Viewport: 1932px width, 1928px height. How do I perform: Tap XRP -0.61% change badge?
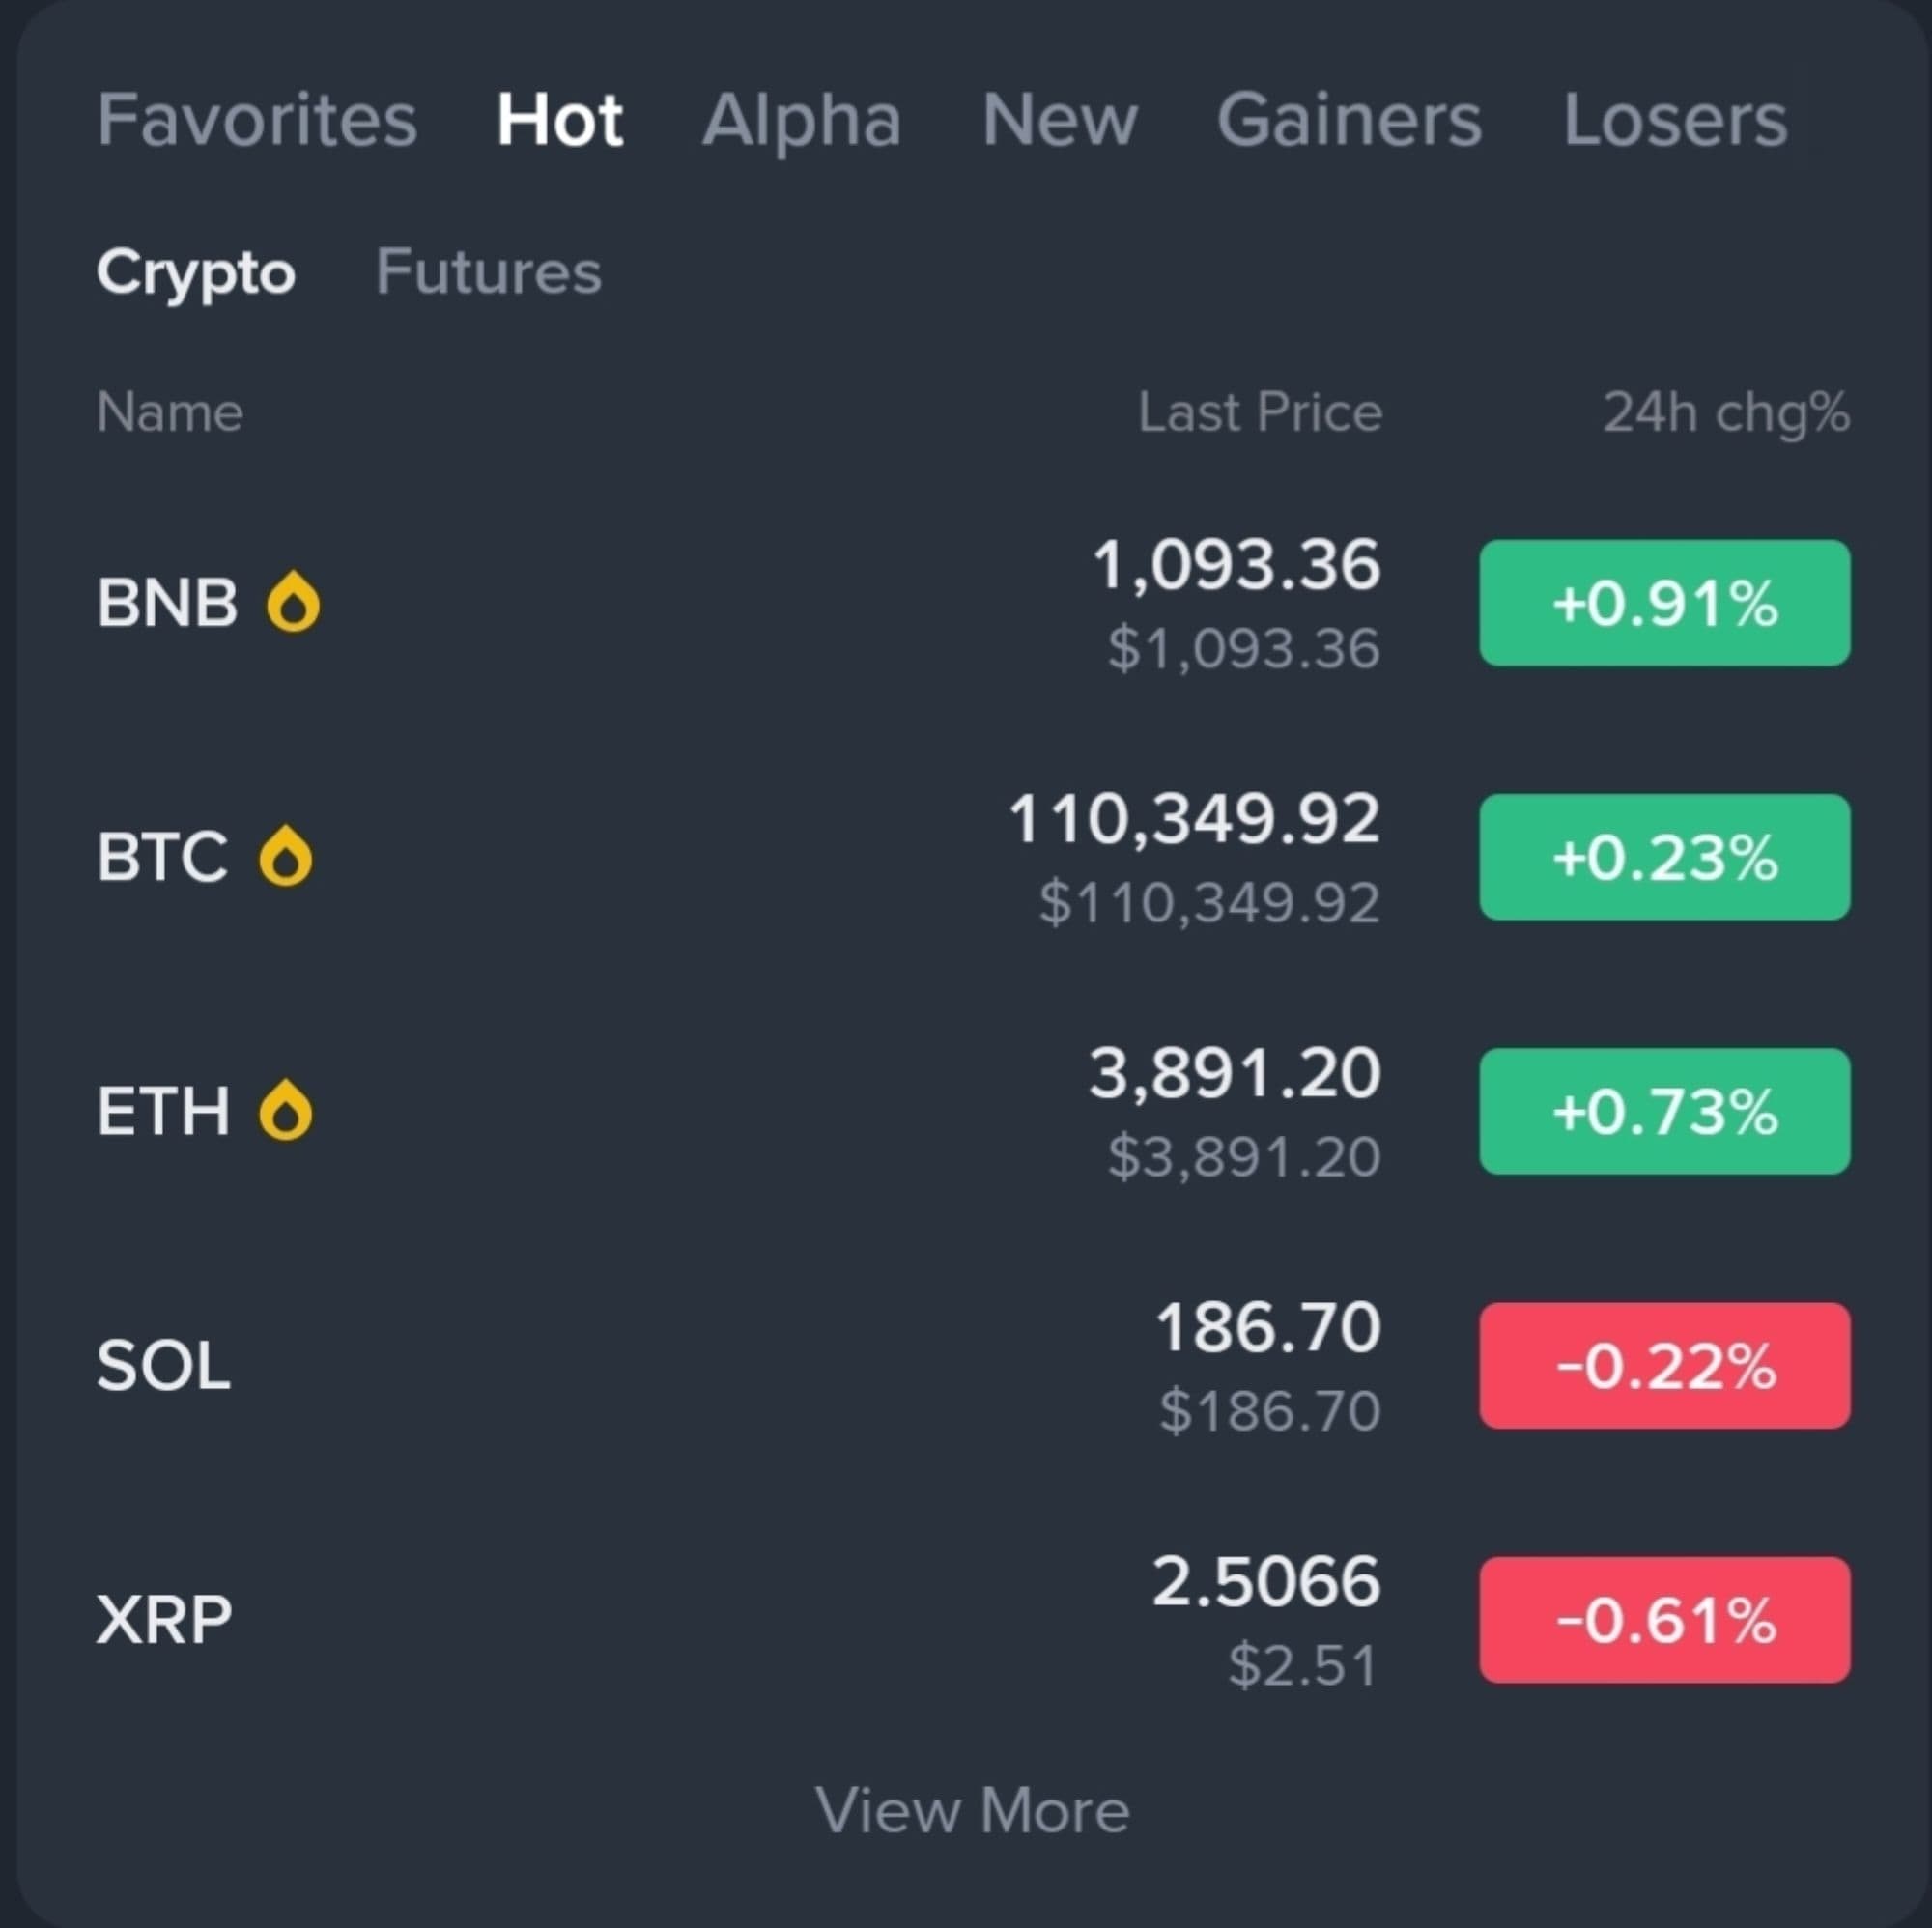pos(1664,1619)
